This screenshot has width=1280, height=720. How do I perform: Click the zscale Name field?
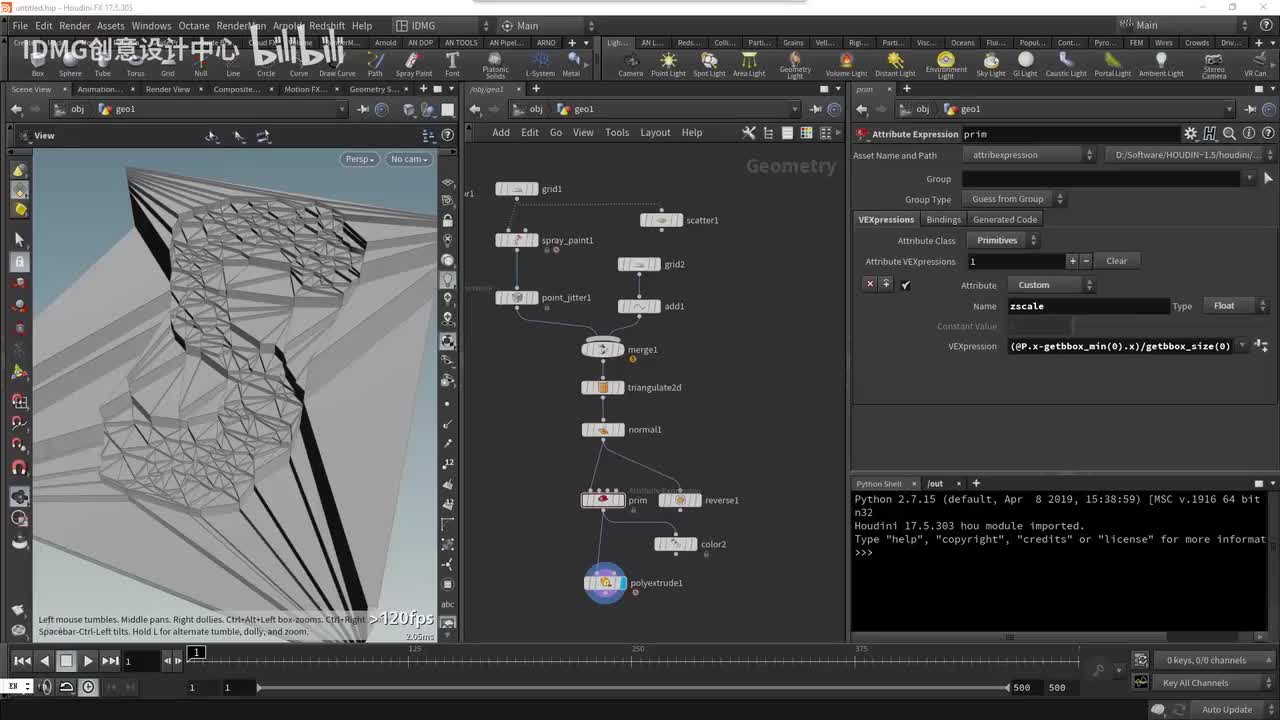pos(1087,306)
